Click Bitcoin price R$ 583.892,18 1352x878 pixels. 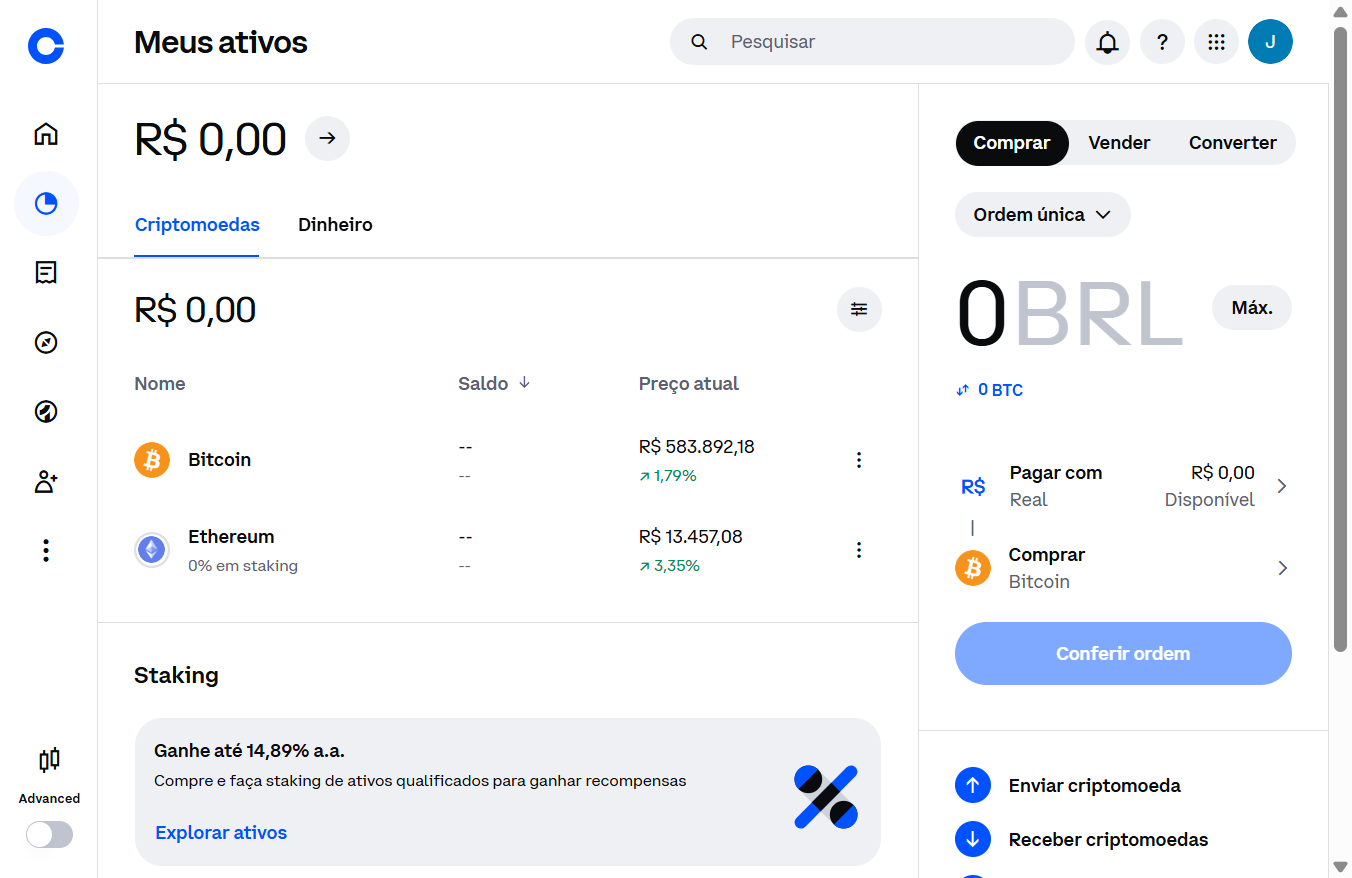click(x=697, y=447)
